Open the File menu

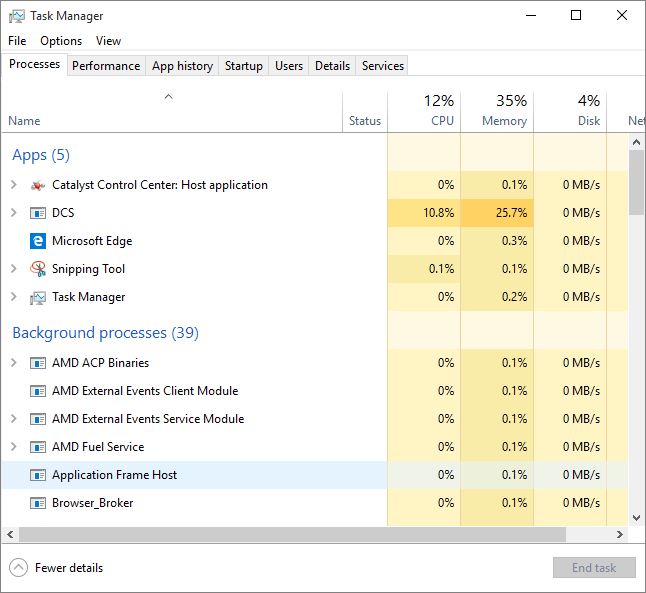17,41
